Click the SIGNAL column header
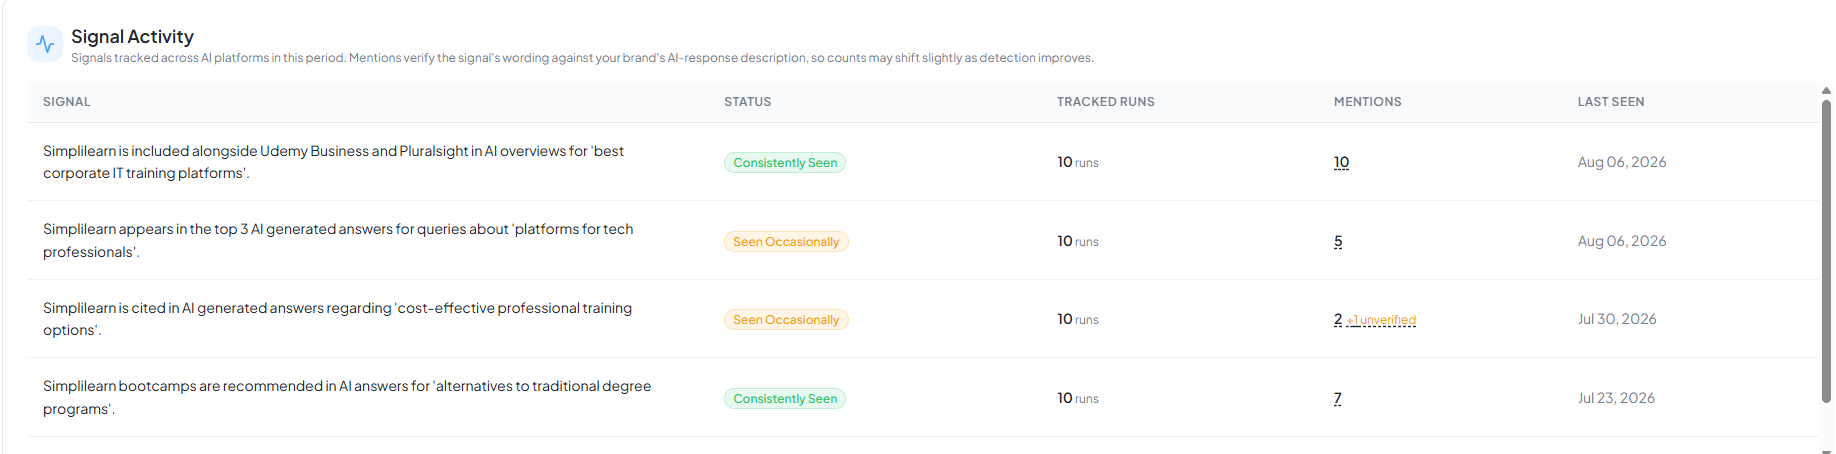This screenshot has height=454, width=1836. coord(67,102)
